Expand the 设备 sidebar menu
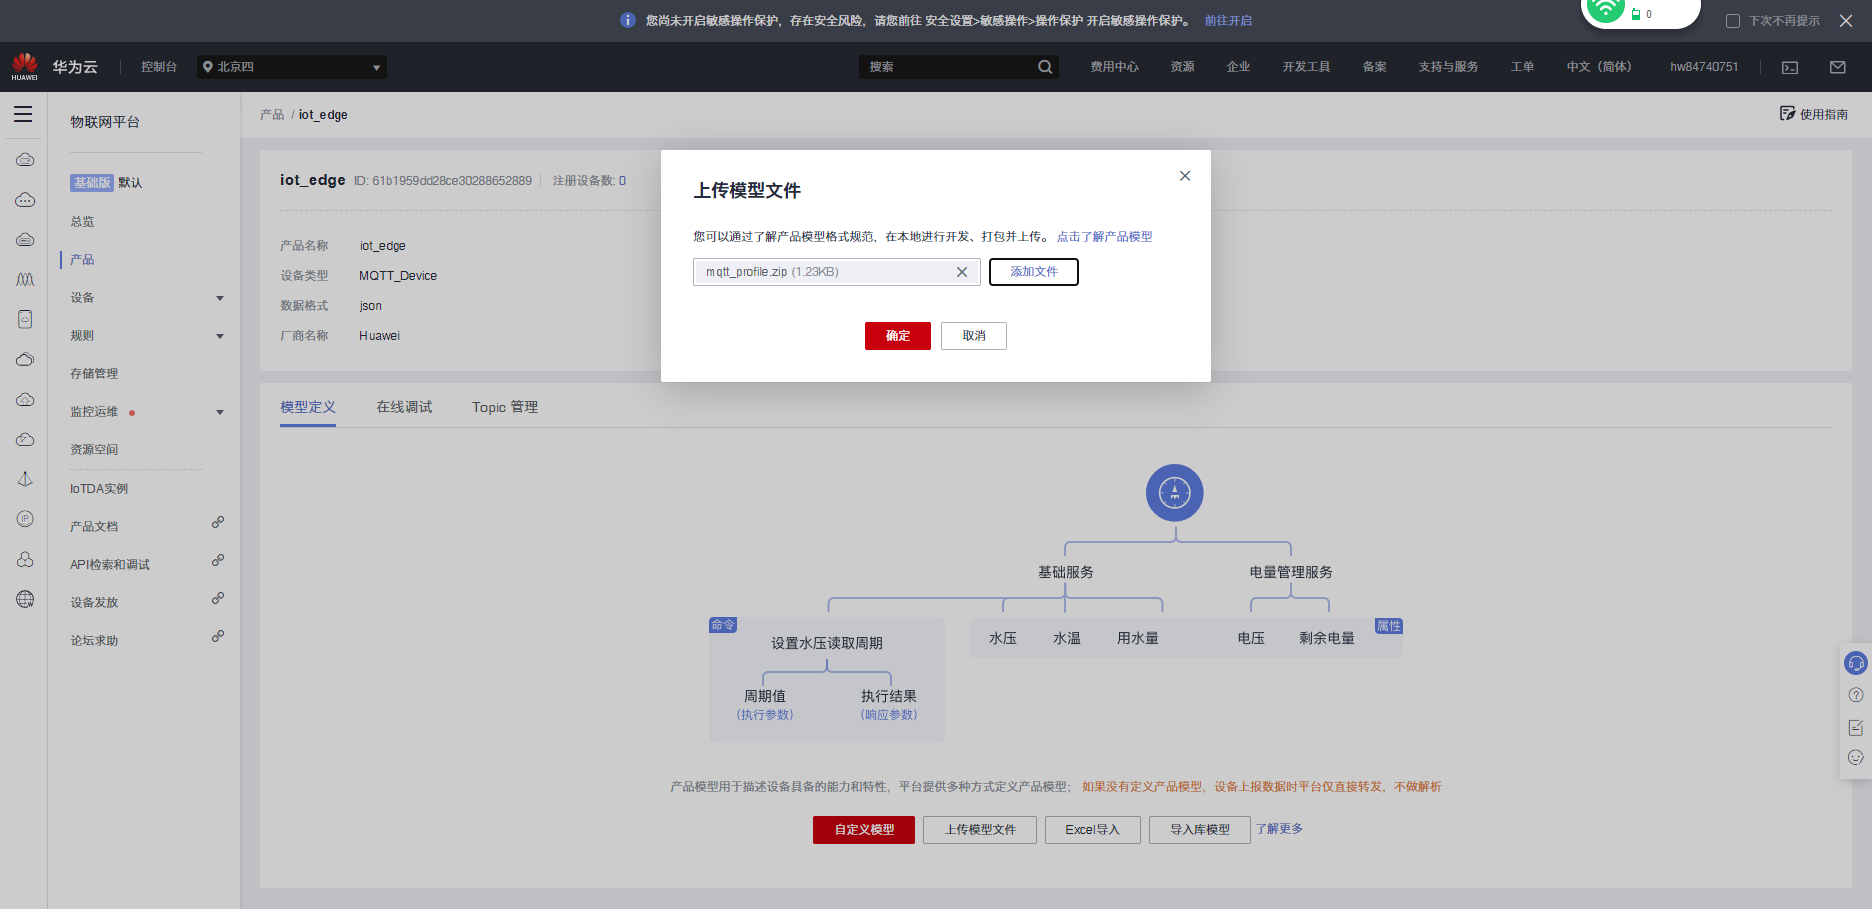Viewport: 1872px width, 909px height. [x=220, y=298]
